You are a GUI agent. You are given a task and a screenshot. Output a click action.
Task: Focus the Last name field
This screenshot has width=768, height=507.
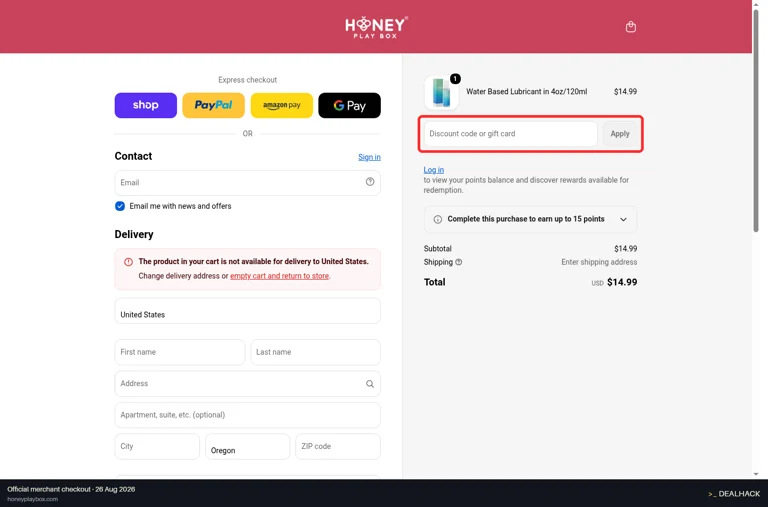tap(315, 352)
